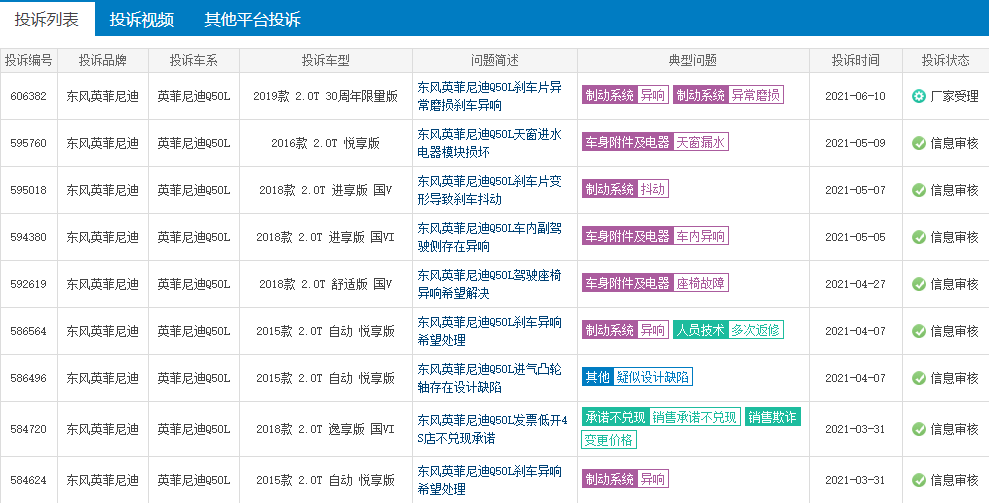Switch to the 投诉列表 tab
This screenshot has width=989, height=503.
(x=47, y=19)
